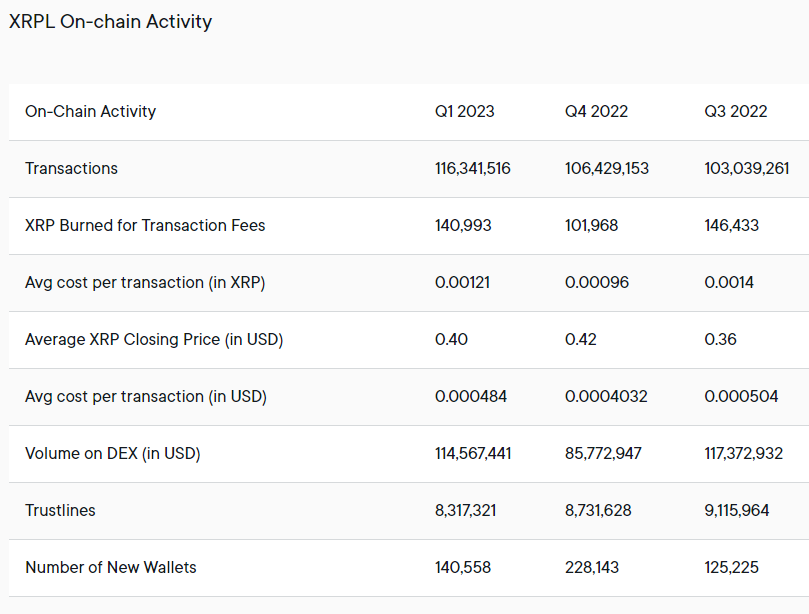Click Avg cost per transaction (in USD) label
This screenshot has height=614, width=809.
click(145, 396)
